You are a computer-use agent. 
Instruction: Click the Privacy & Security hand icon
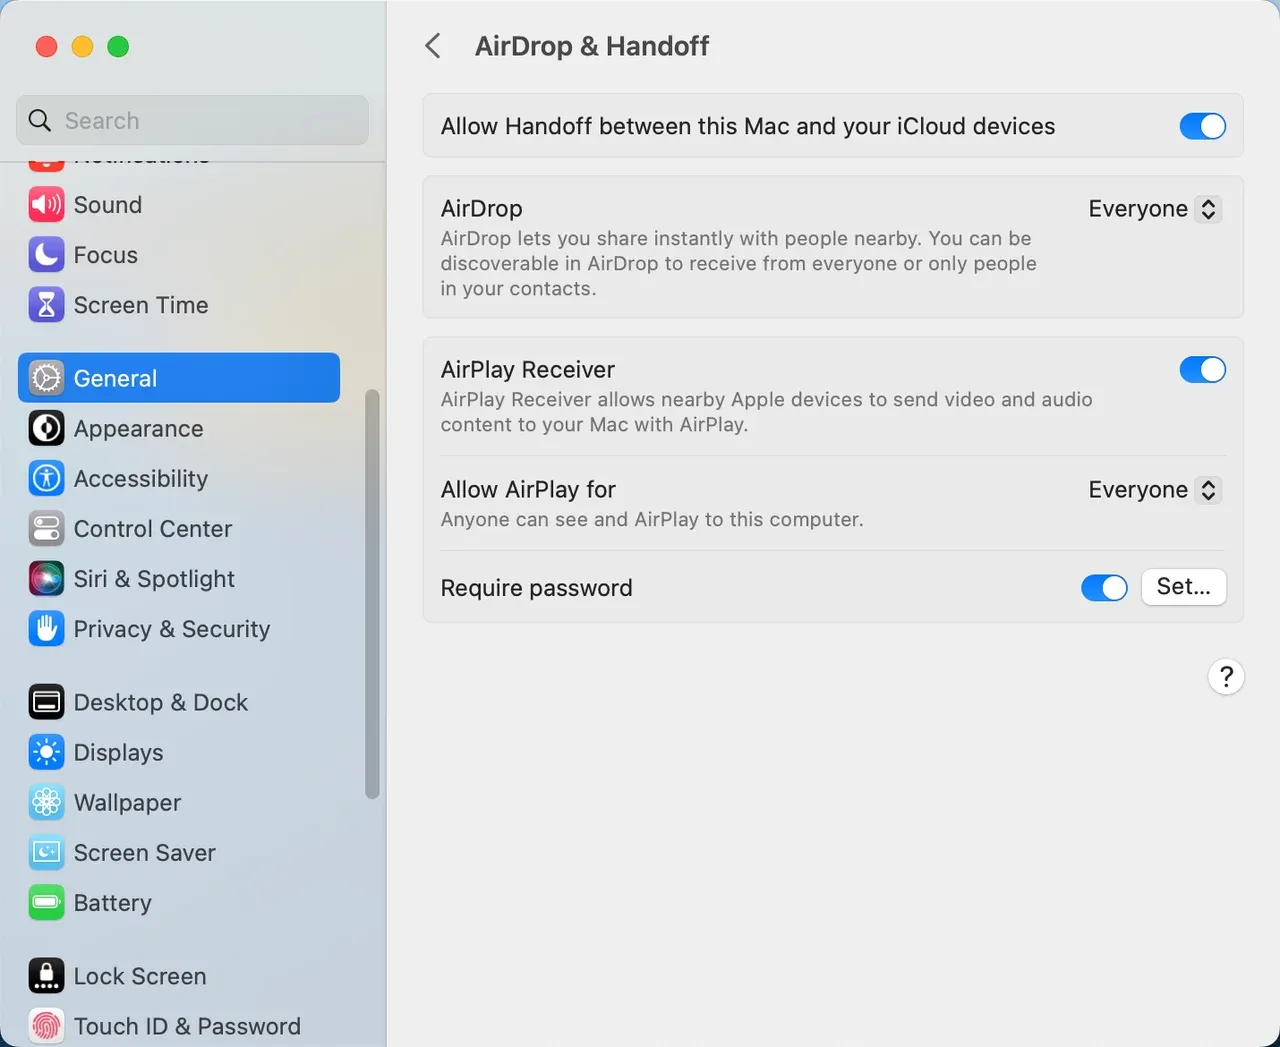pyautogui.click(x=46, y=628)
